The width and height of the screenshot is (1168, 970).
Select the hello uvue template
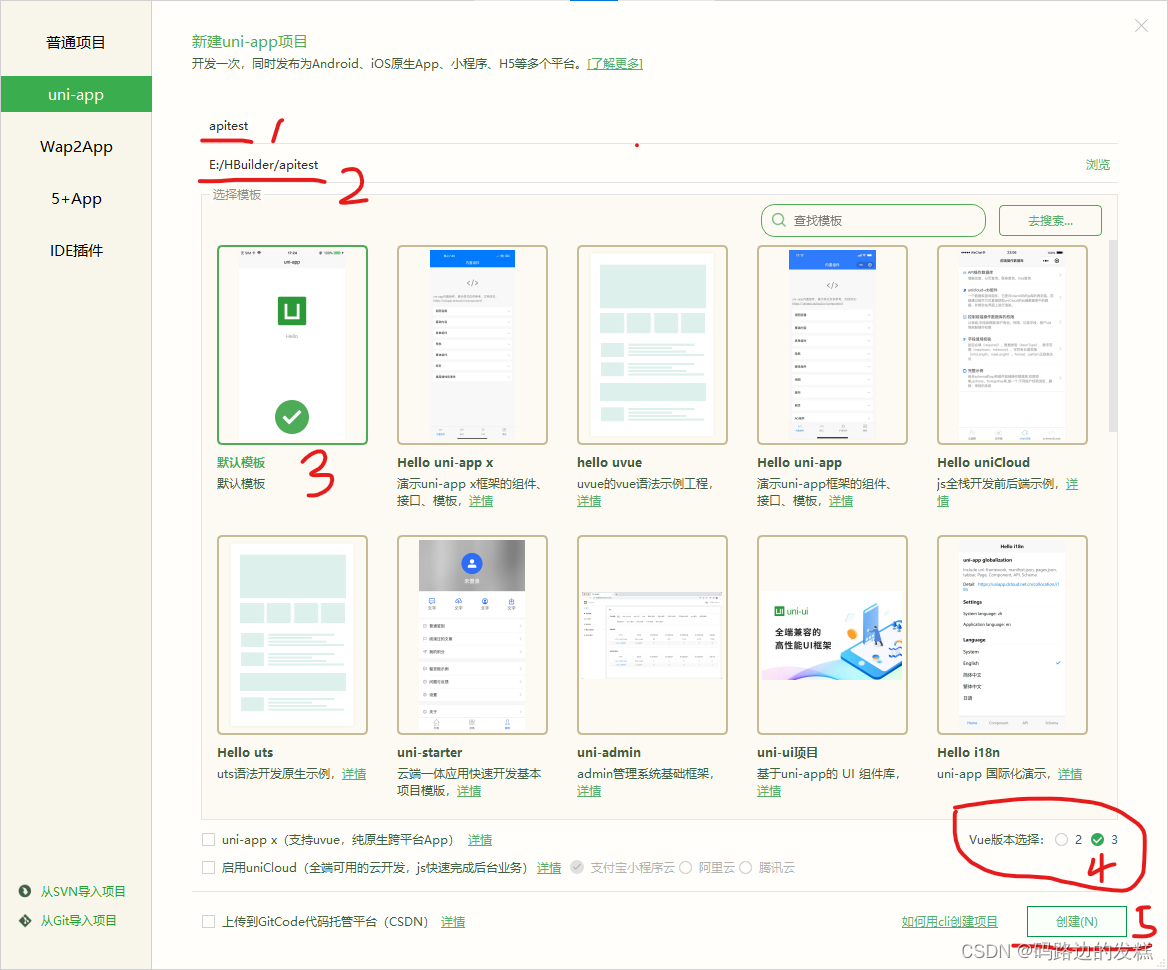[x=652, y=345]
